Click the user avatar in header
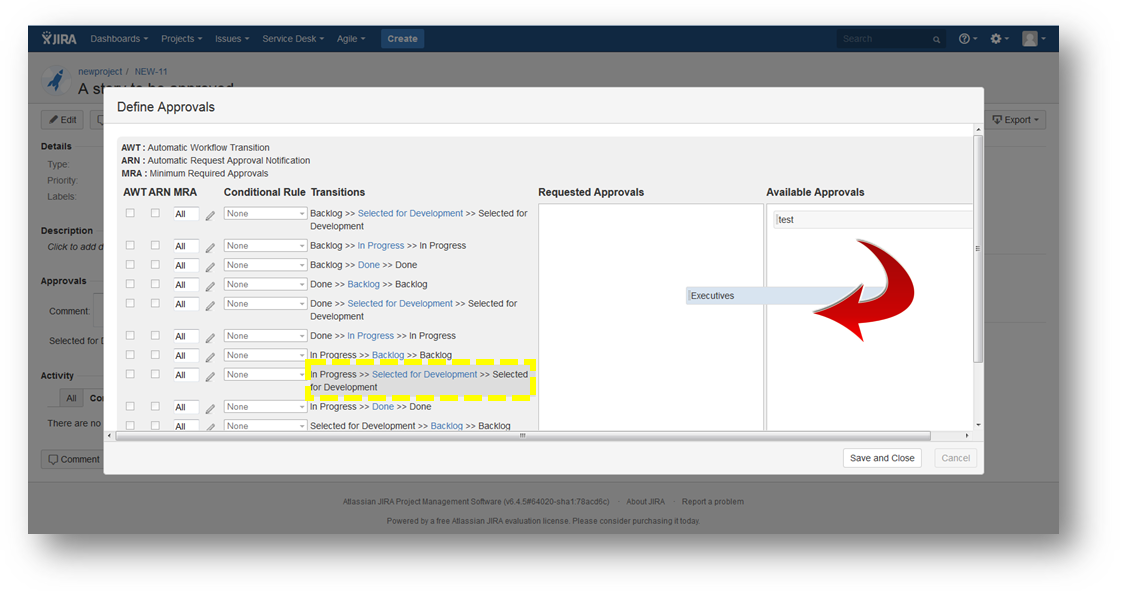This screenshot has height=591, width=1121. 1031,39
